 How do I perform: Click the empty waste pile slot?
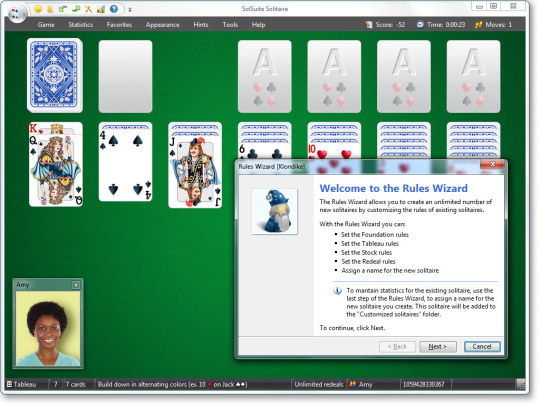[x=125, y=76]
